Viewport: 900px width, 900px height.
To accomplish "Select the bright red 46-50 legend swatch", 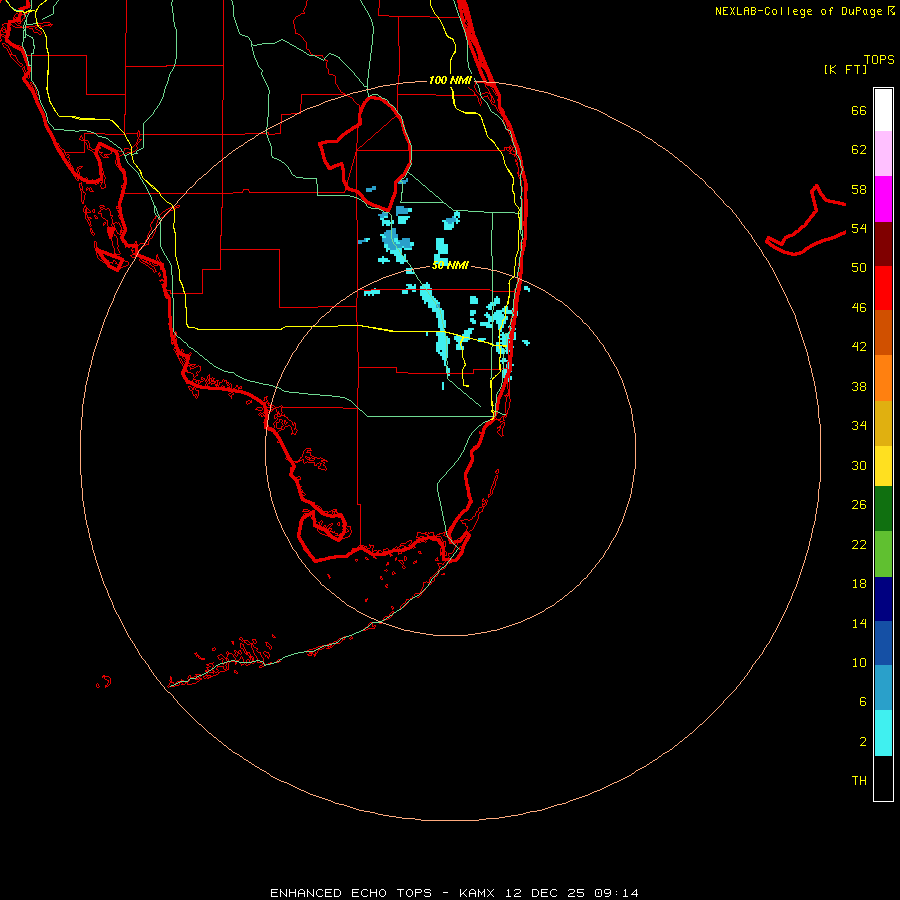I will pyautogui.click(x=883, y=288).
